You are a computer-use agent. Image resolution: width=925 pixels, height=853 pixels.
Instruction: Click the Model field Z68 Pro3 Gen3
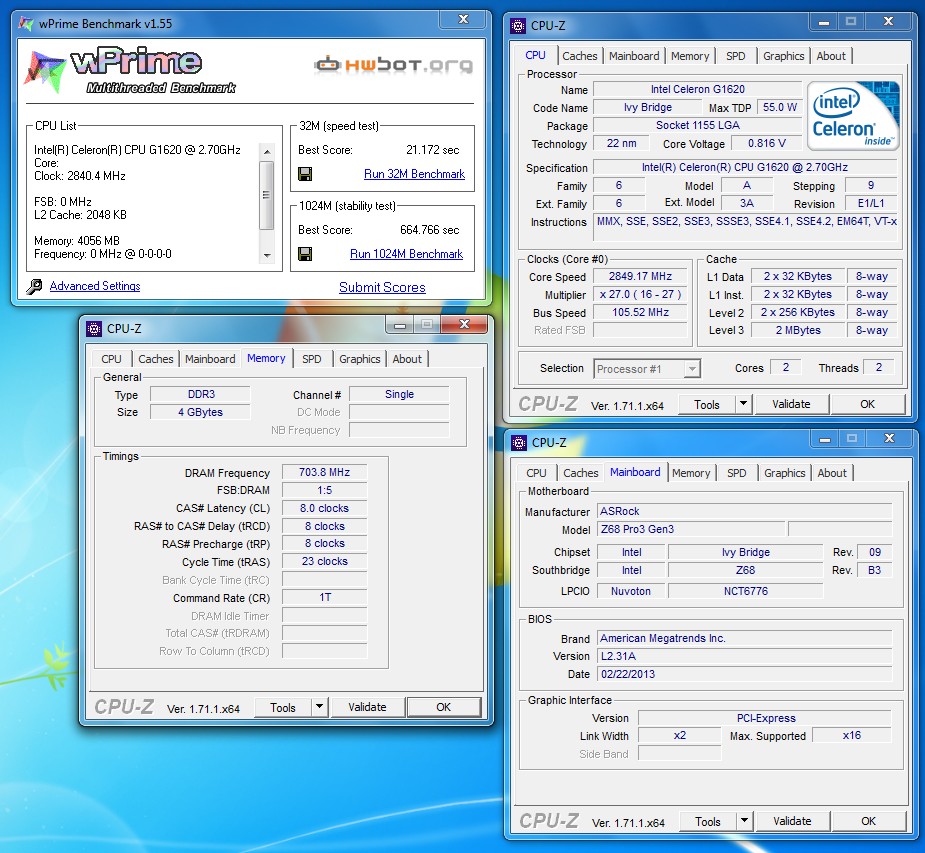tap(691, 529)
